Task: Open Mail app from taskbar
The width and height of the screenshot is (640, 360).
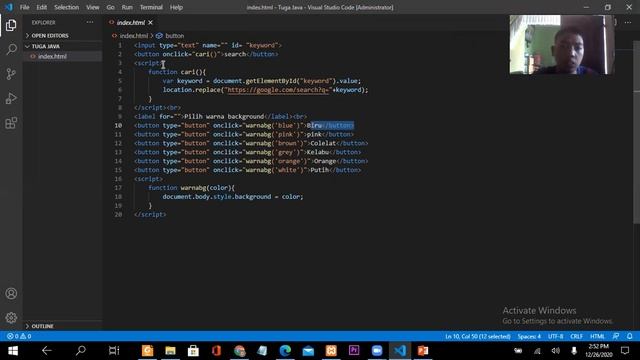Action: 308,351
